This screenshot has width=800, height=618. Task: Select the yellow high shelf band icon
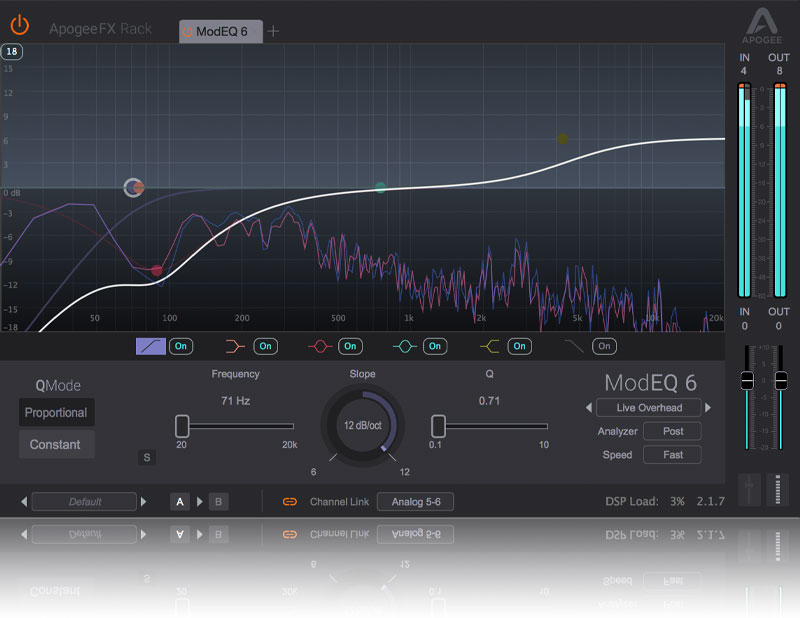pyautogui.click(x=489, y=346)
